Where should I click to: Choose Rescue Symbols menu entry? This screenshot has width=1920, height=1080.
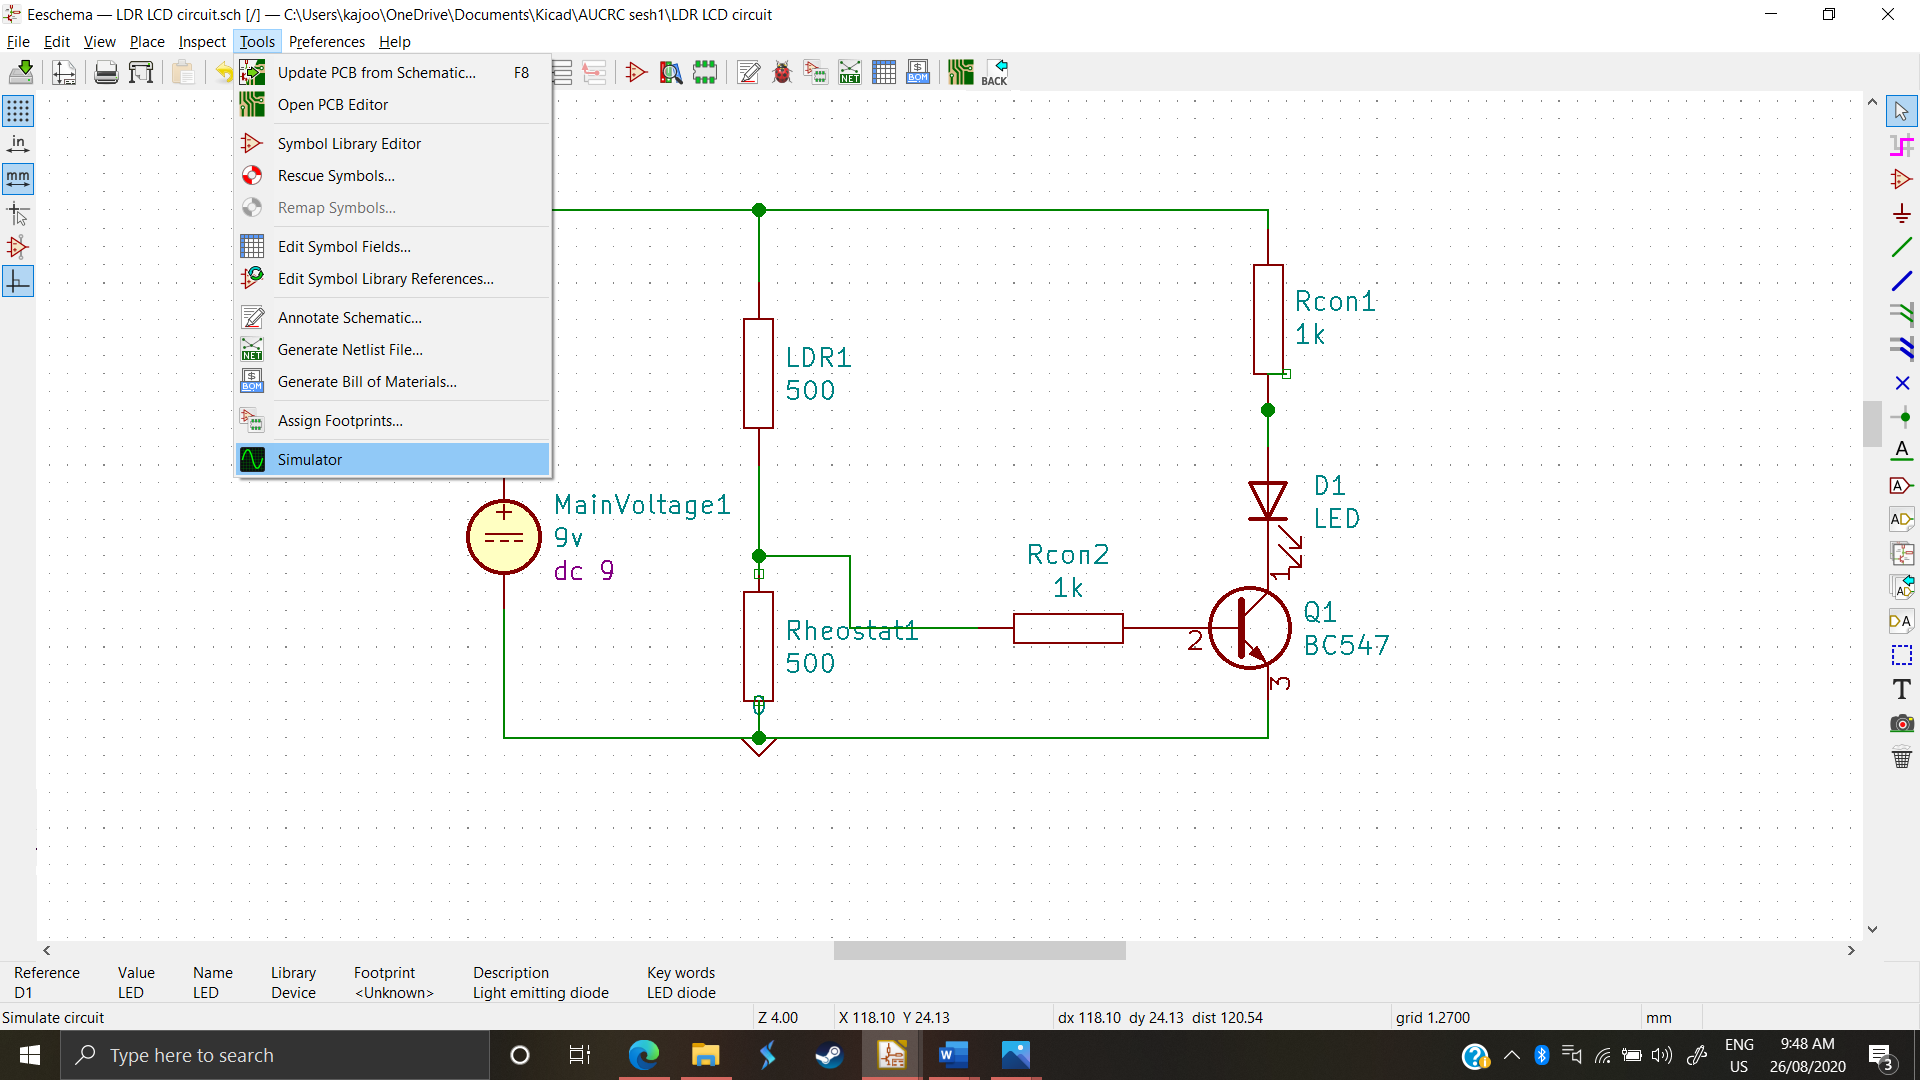click(393, 175)
